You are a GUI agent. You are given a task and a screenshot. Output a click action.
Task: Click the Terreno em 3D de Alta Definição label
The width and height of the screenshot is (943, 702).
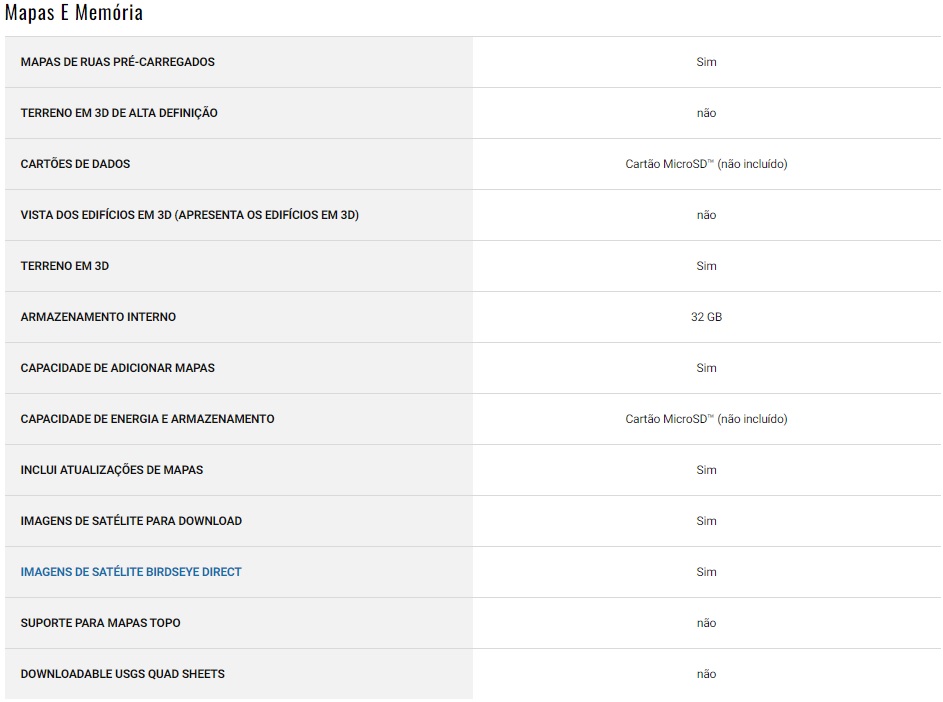click(119, 113)
